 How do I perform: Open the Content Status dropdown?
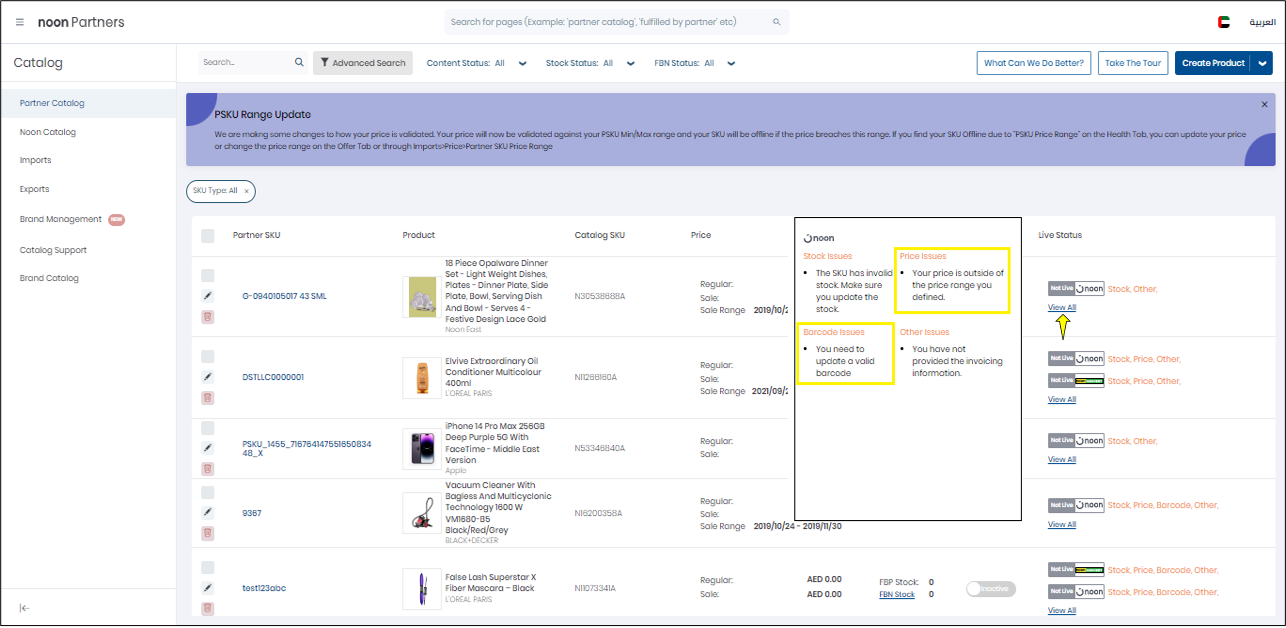[521, 62]
